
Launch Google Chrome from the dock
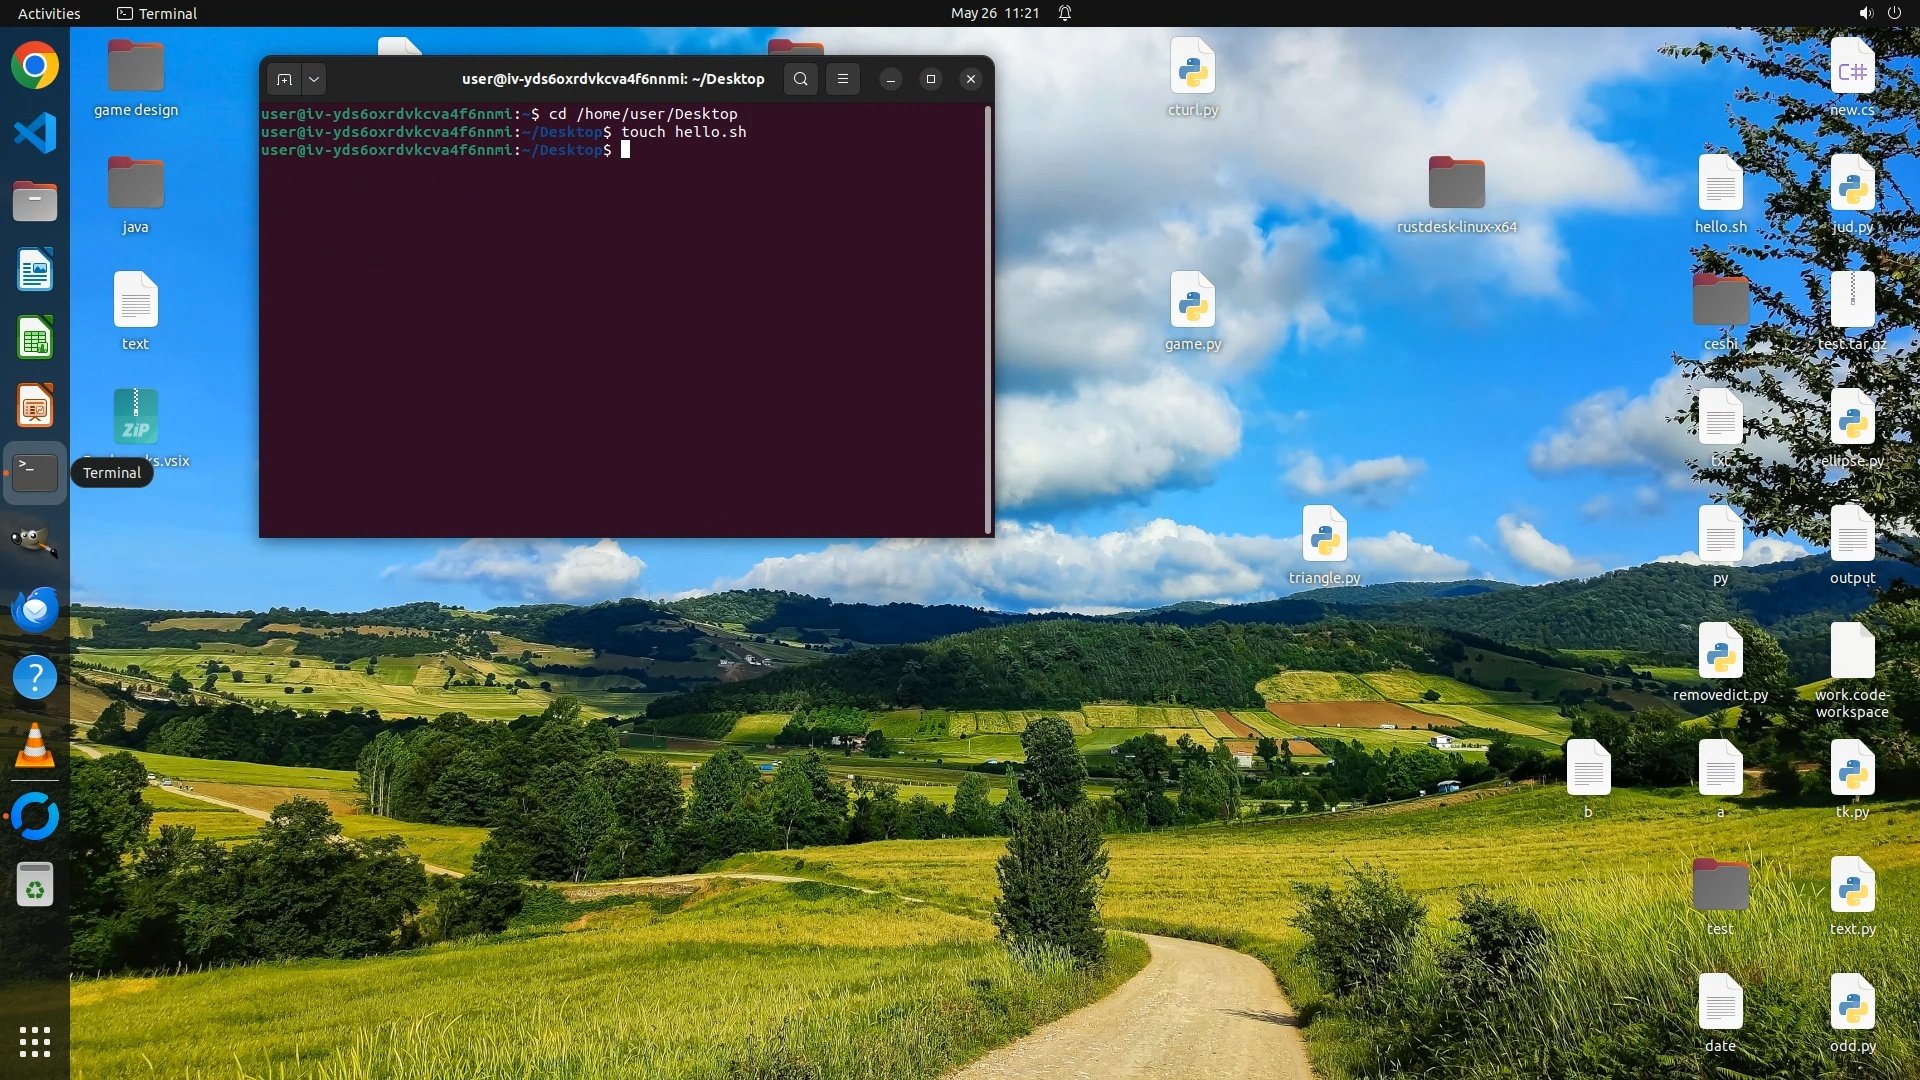(x=35, y=66)
